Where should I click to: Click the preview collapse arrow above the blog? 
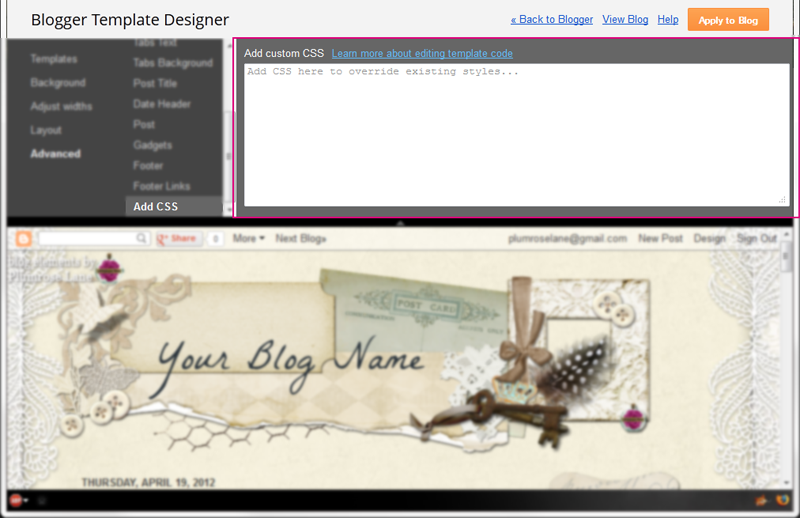[401, 223]
